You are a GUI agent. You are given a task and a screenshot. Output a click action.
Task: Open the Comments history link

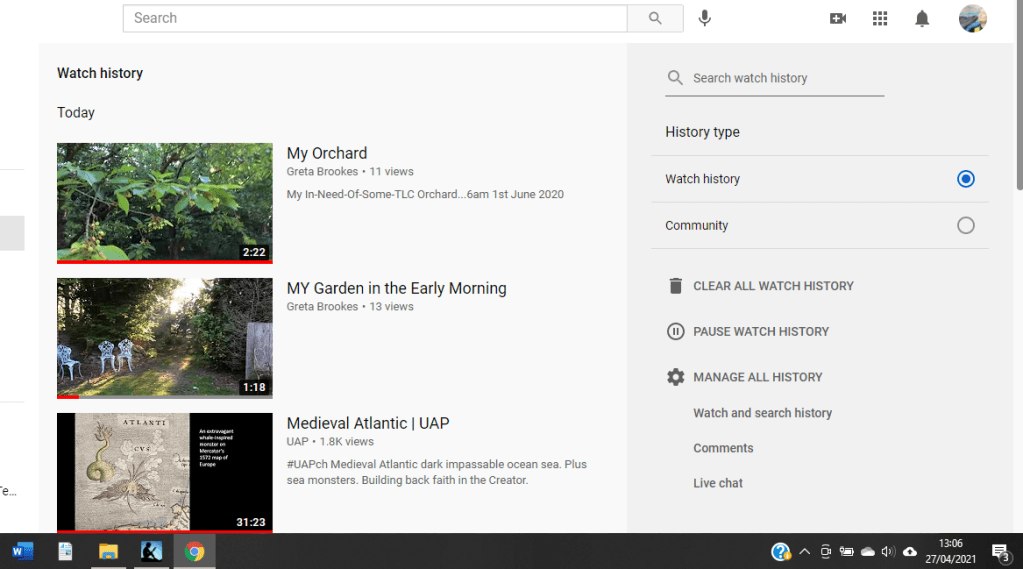(723, 448)
